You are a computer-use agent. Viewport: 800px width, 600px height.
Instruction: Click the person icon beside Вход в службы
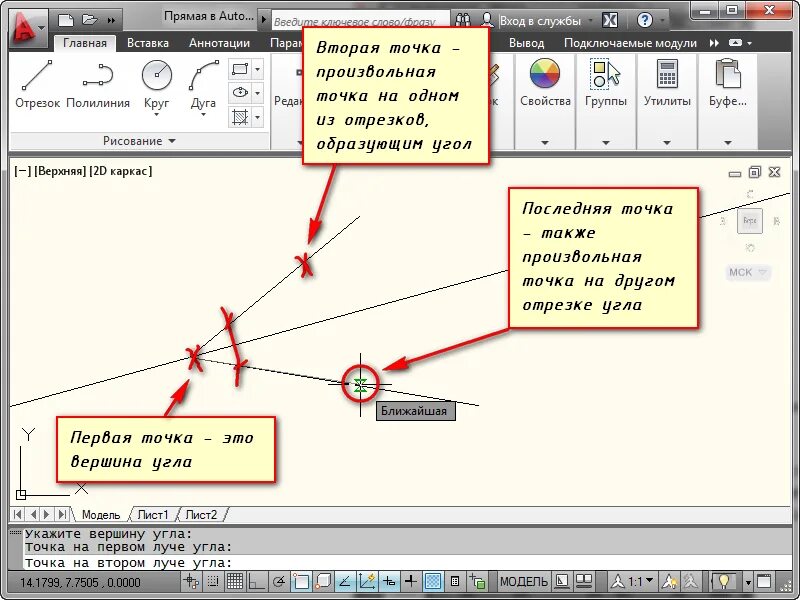click(488, 20)
